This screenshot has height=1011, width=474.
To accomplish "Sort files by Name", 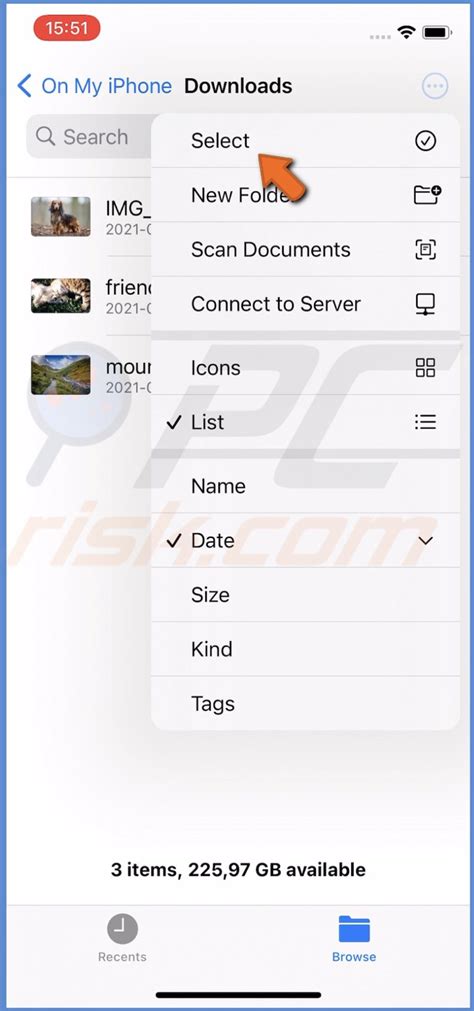I will click(306, 486).
